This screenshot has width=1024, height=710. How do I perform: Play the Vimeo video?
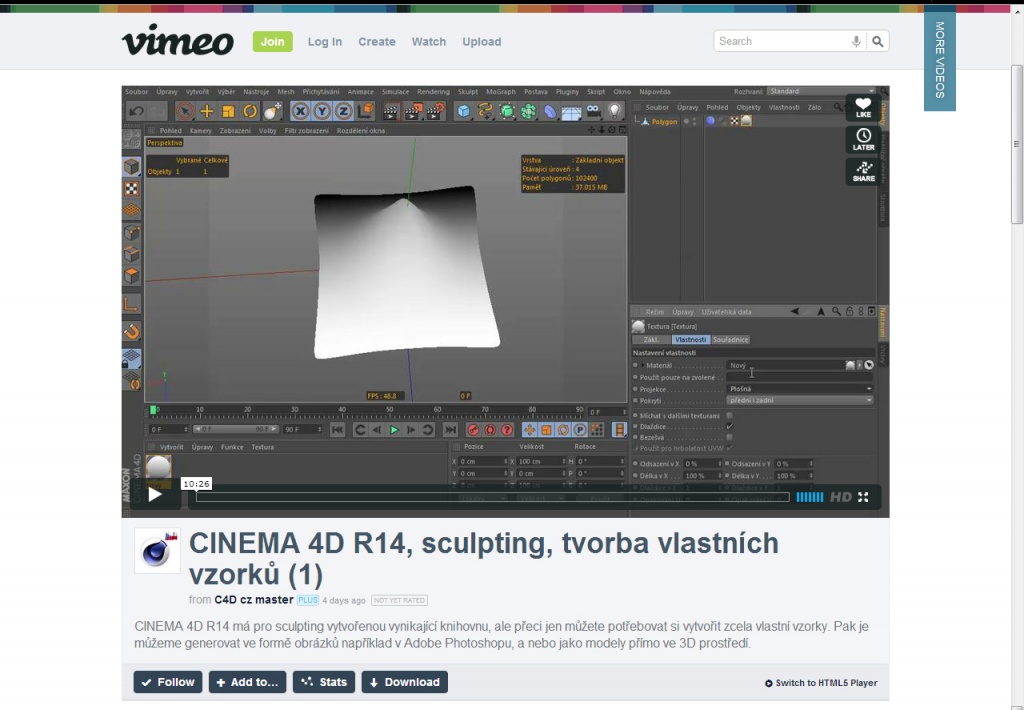(155, 494)
